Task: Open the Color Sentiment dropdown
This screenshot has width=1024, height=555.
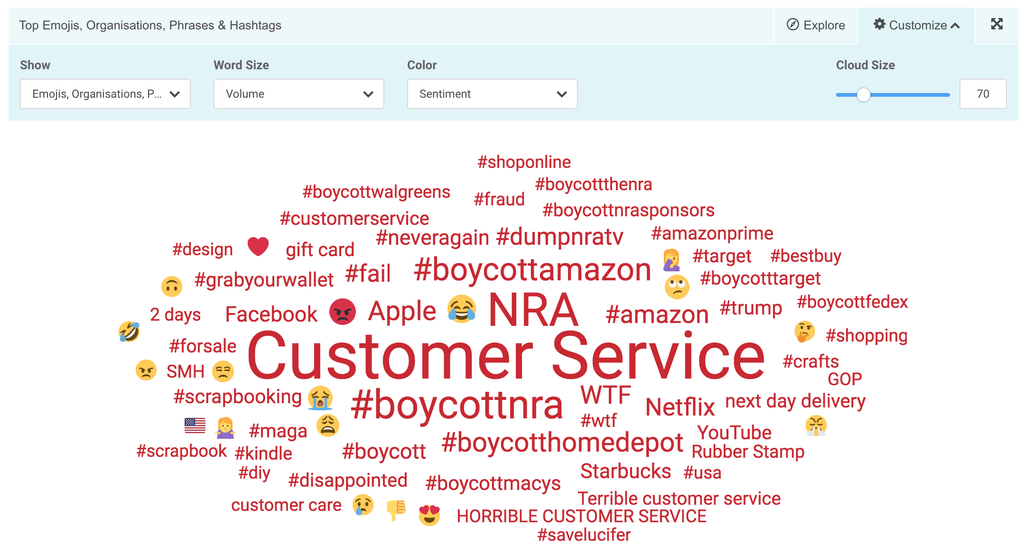Action: (x=492, y=94)
